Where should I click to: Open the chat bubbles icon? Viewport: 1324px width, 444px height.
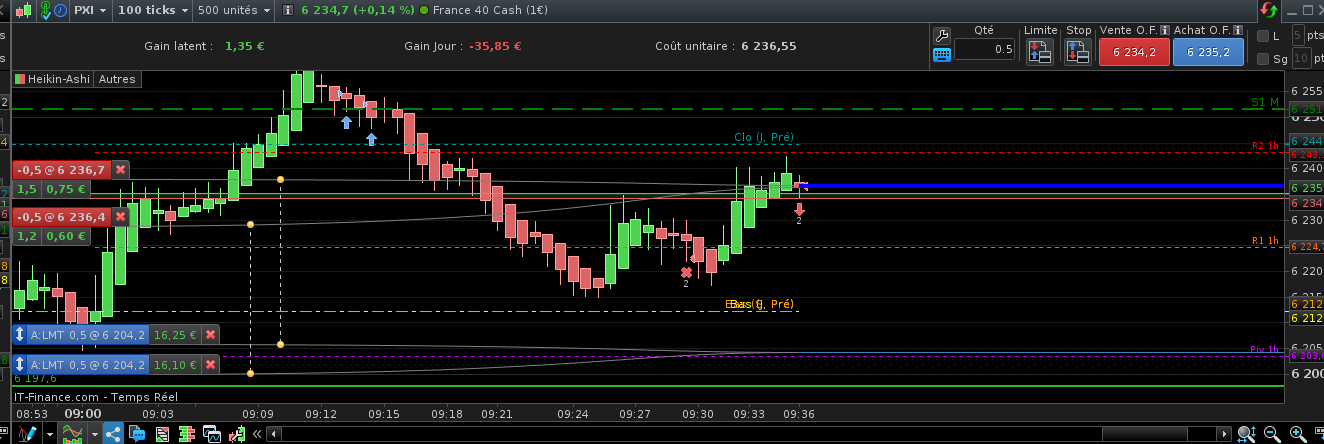coord(137,433)
